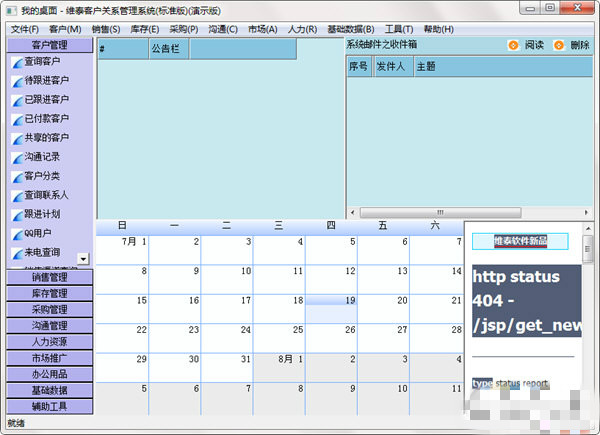Screen dimensions: 600x435
Task: Click the 阅读 button label
Action: pyautogui.click(x=534, y=45)
